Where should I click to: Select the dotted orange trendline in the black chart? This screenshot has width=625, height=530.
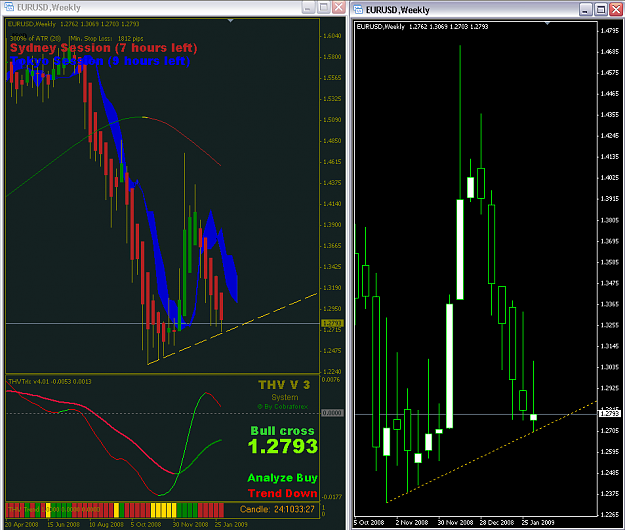(x=491, y=452)
